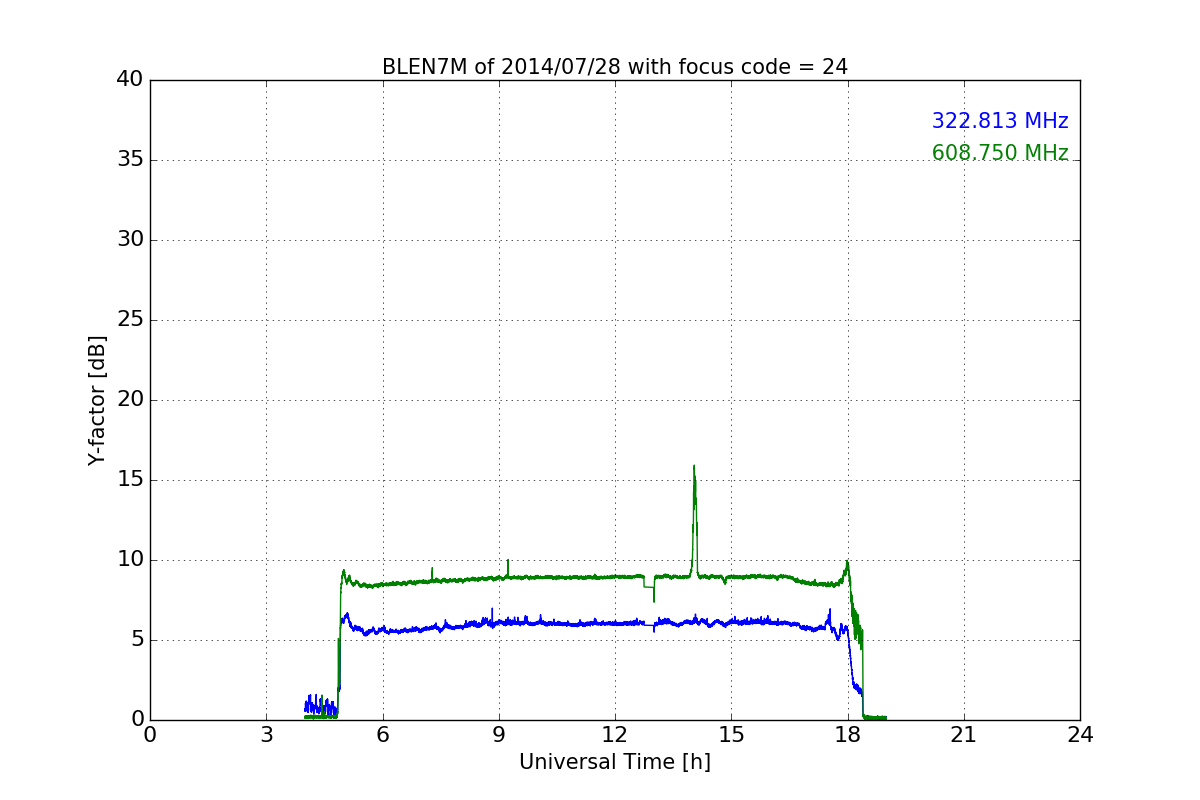
Task: Click the x-axis tick label '21'
Action: pyautogui.click(x=964, y=735)
